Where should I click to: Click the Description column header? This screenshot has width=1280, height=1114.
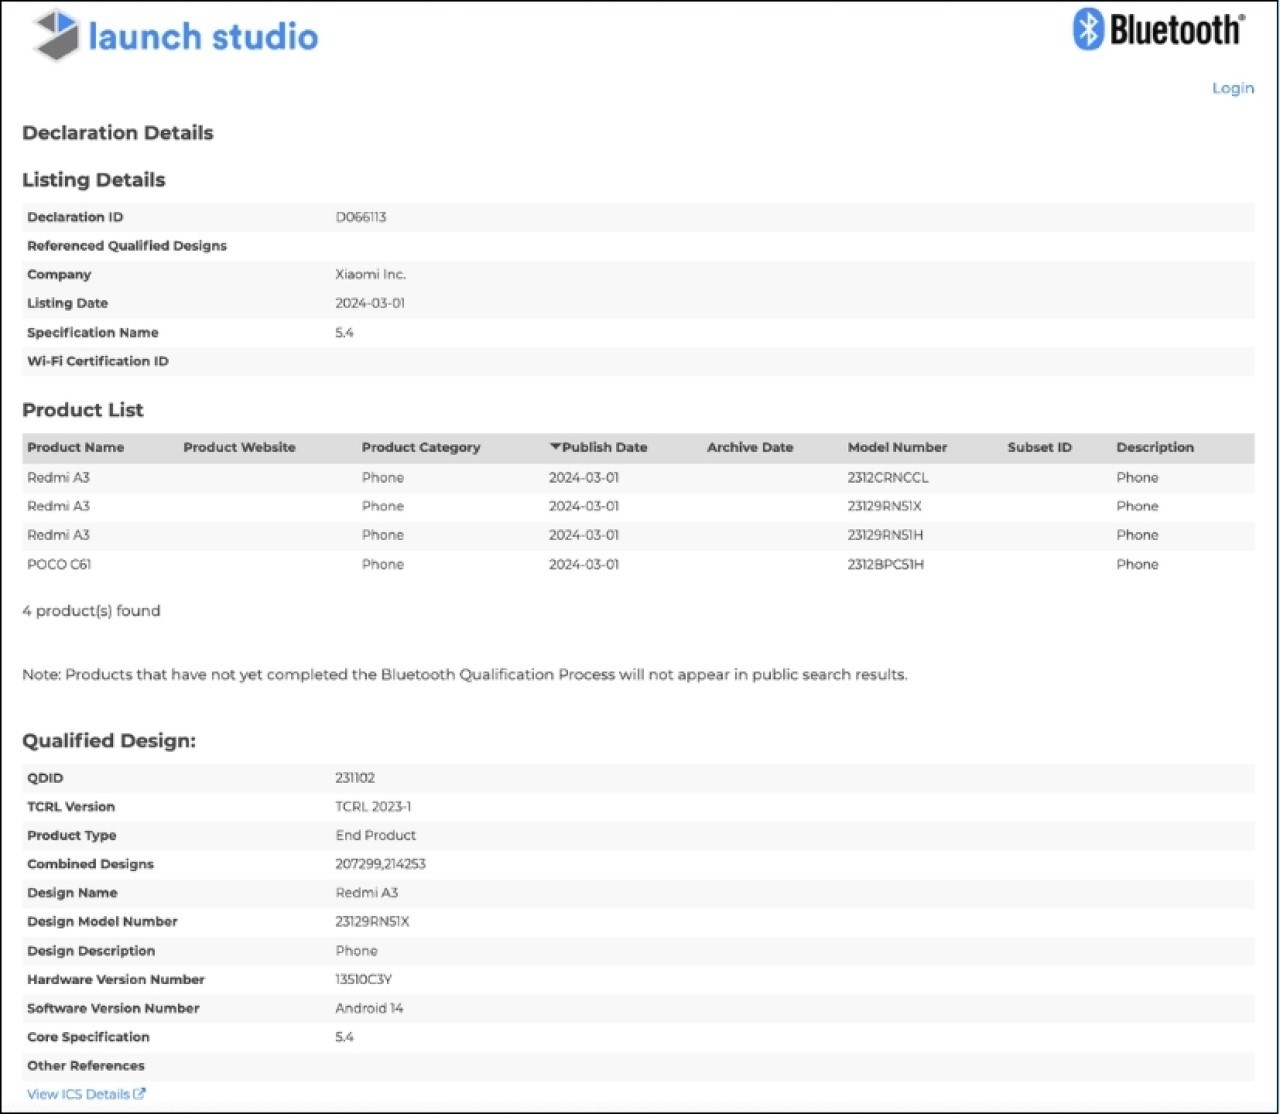[x=1154, y=447]
